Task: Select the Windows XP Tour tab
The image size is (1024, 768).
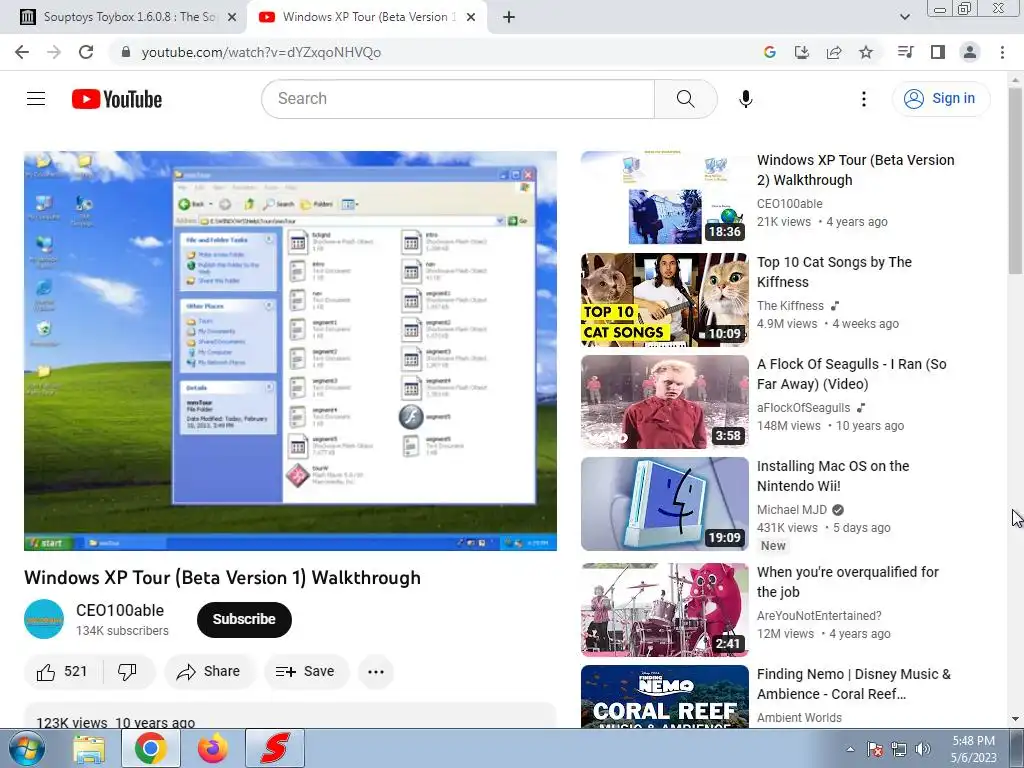Action: pyautogui.click(x=364, y=17)
